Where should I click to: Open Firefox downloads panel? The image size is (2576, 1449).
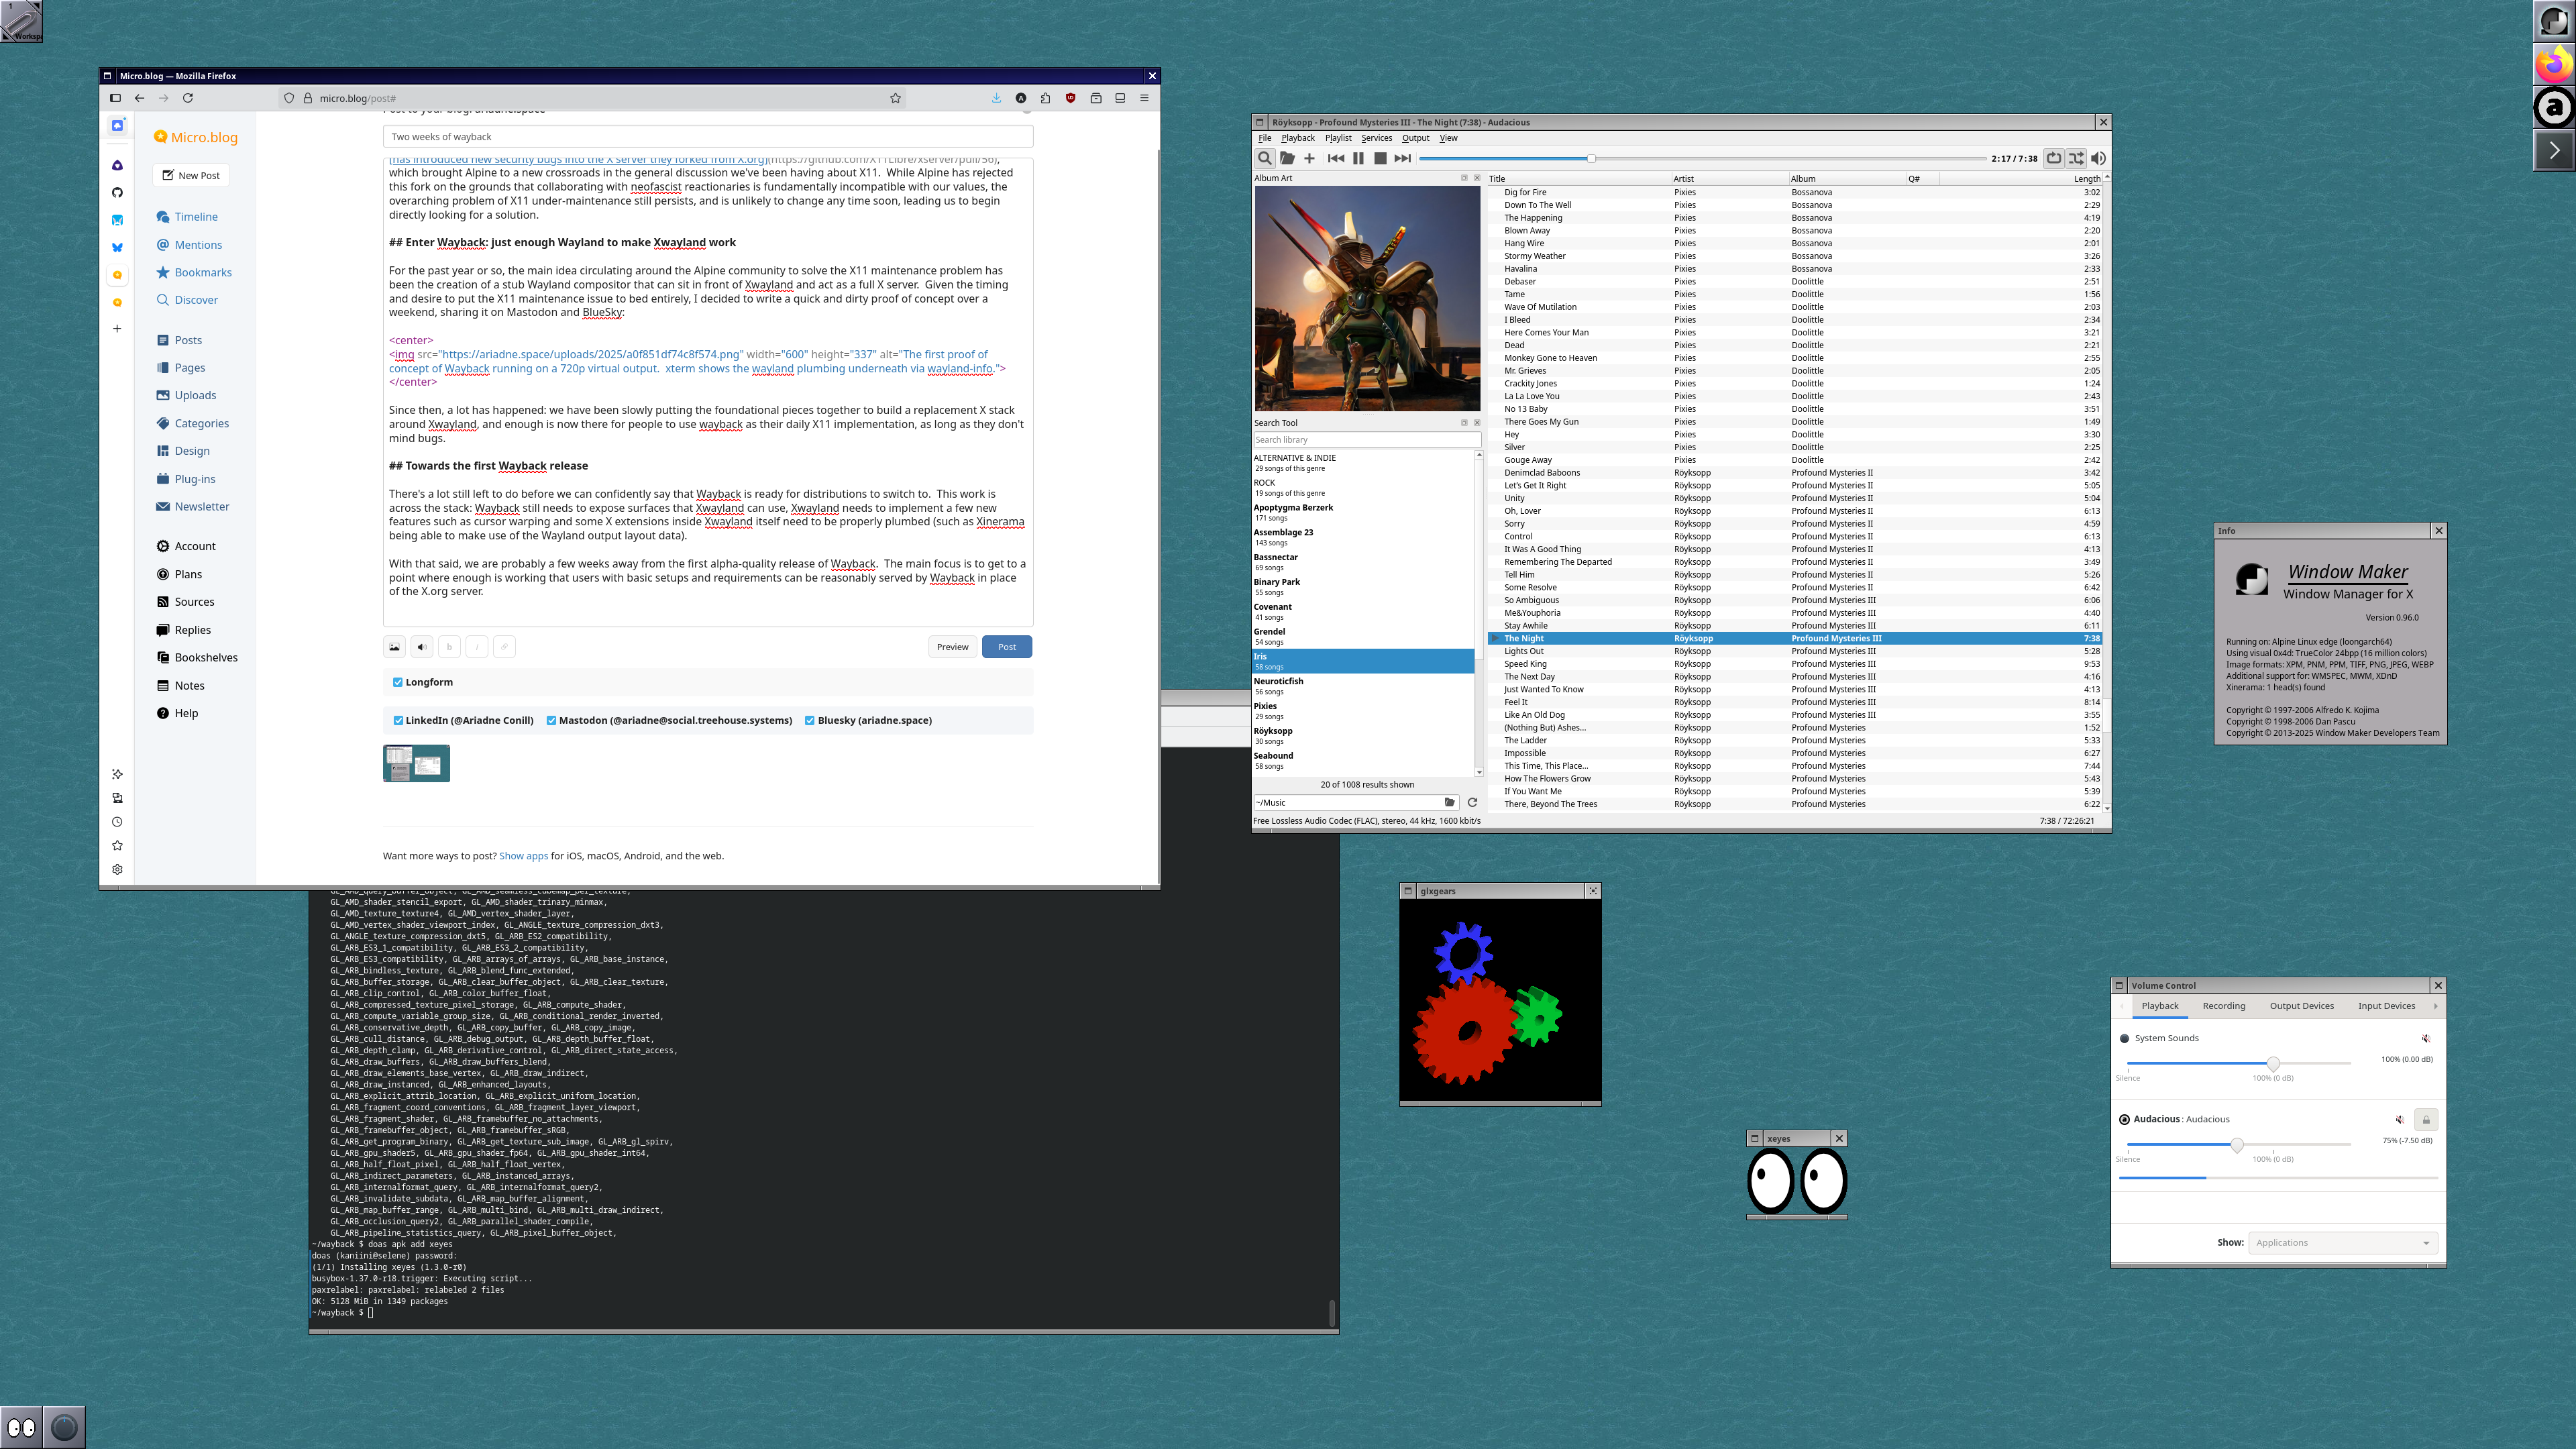pos(996,98)
